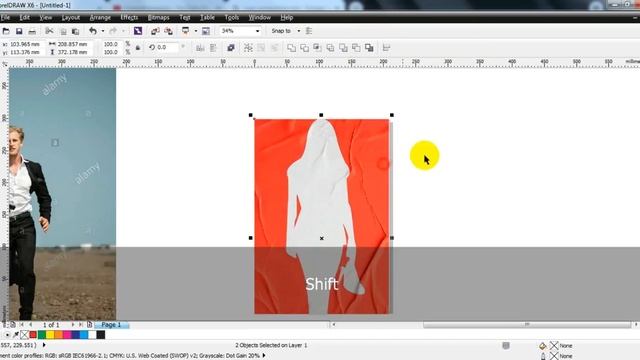Open the Arrange menu

(x=100, y=18)
